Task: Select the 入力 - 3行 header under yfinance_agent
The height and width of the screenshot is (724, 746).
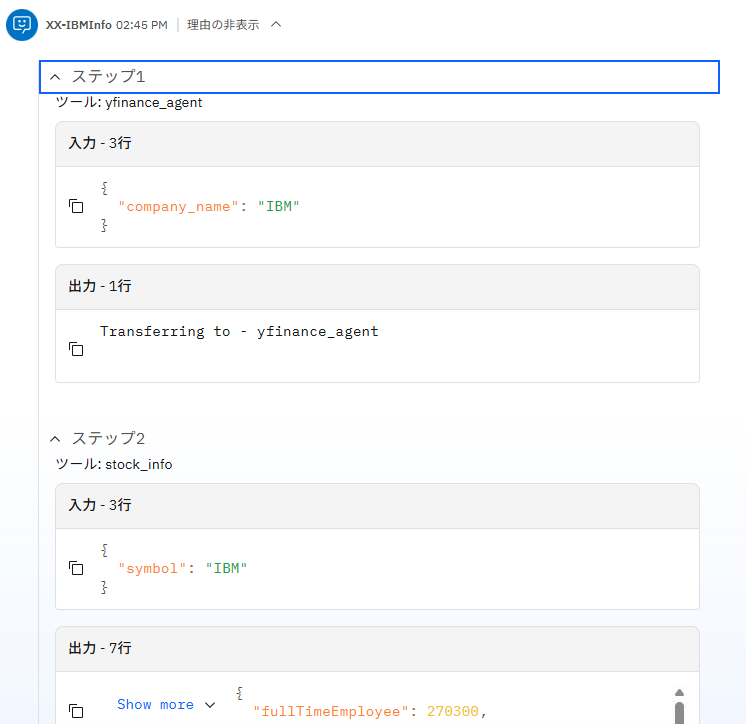Action: (x=100, y=144)
